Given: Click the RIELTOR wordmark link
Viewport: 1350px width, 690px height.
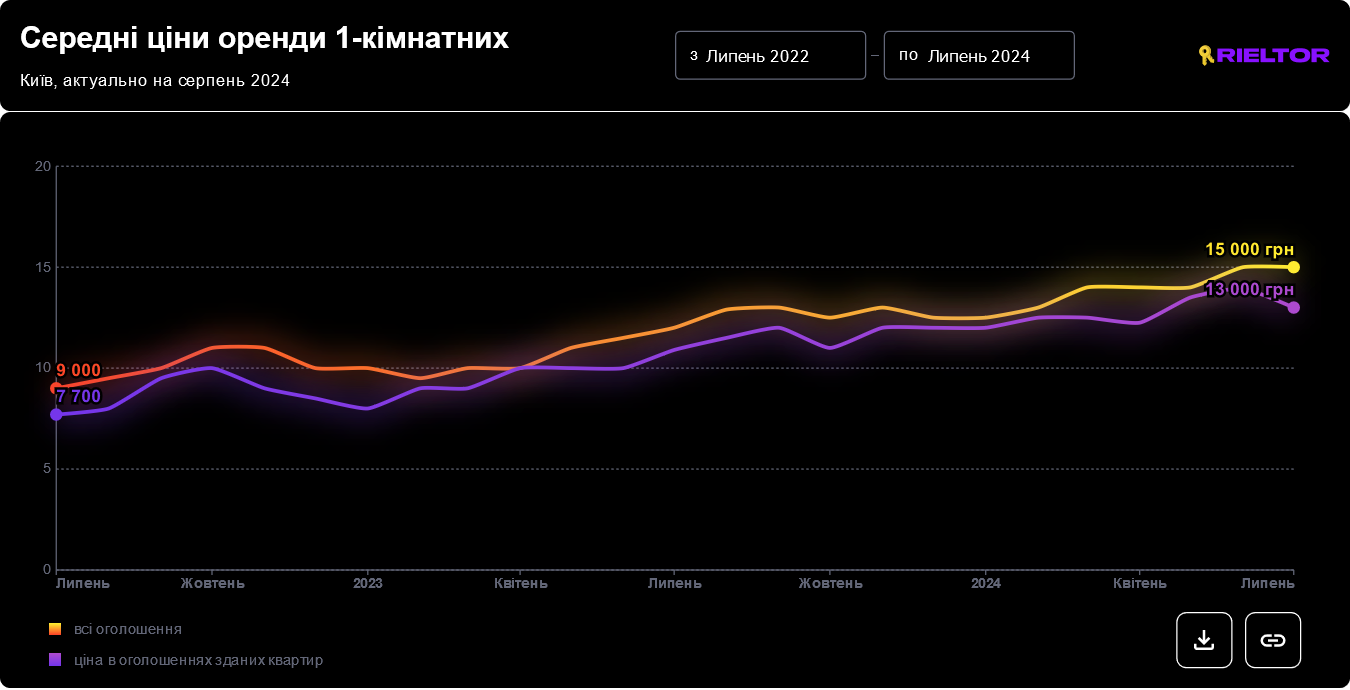Looking at the screenshot, I should [1272, 56].
